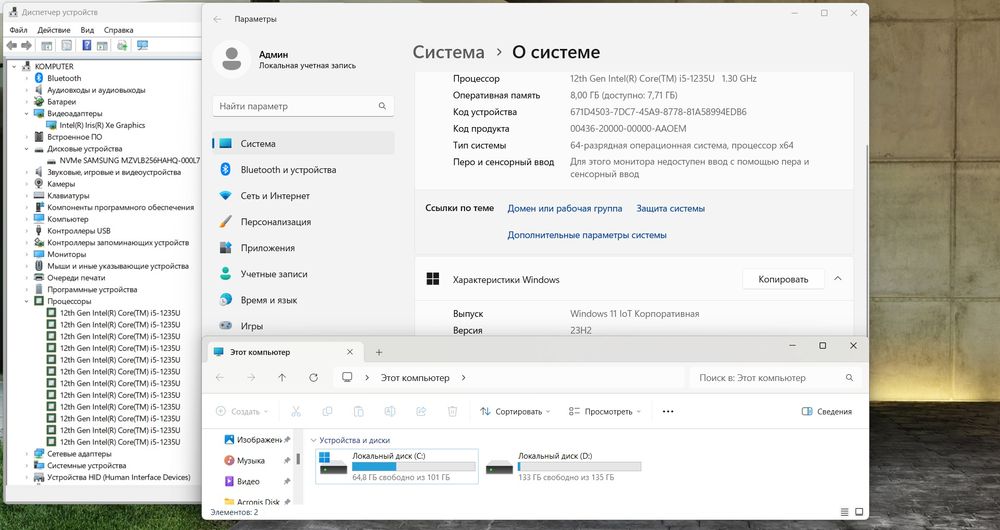Image resolution: width=1000 pixels, height=530 pixels.
Task: Select Локальный диск (D:) drive
Action: click(562, 466)
